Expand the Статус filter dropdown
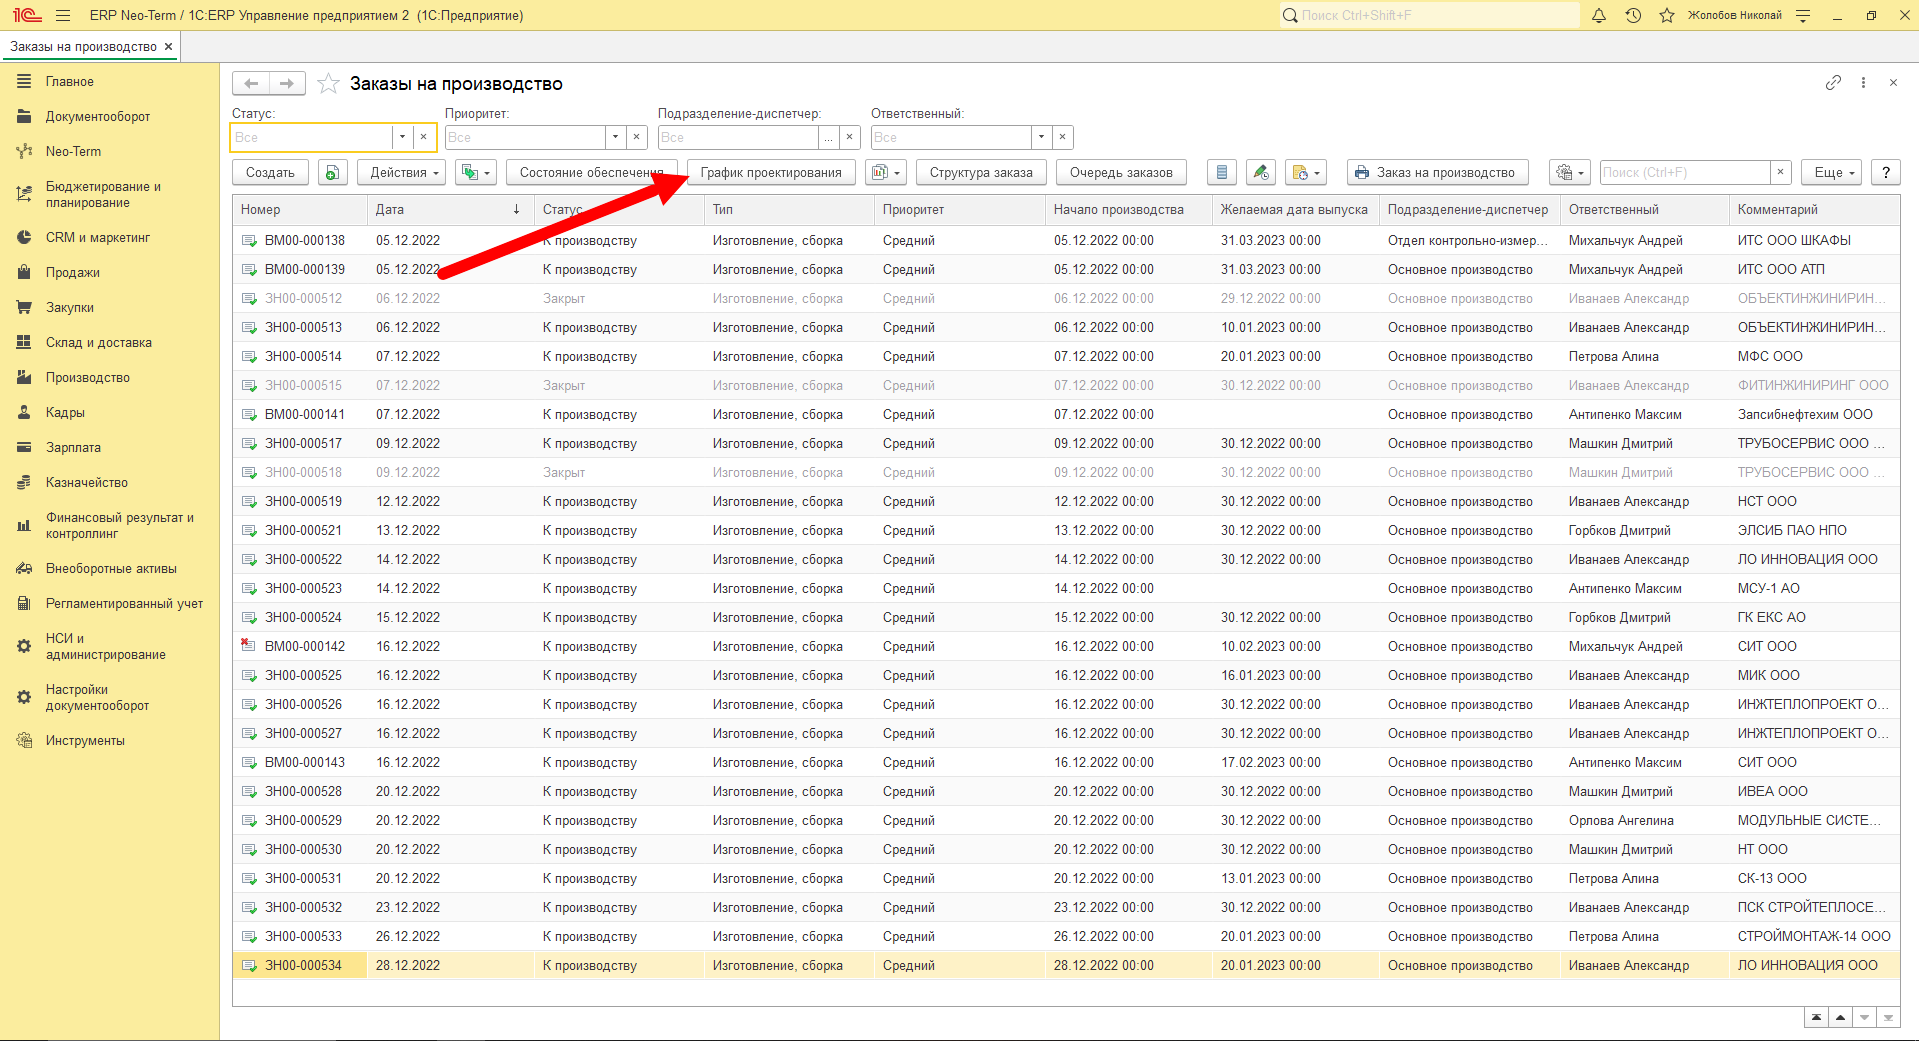The height and width of the screenshot is (1041, 1919). pos(402,137)
